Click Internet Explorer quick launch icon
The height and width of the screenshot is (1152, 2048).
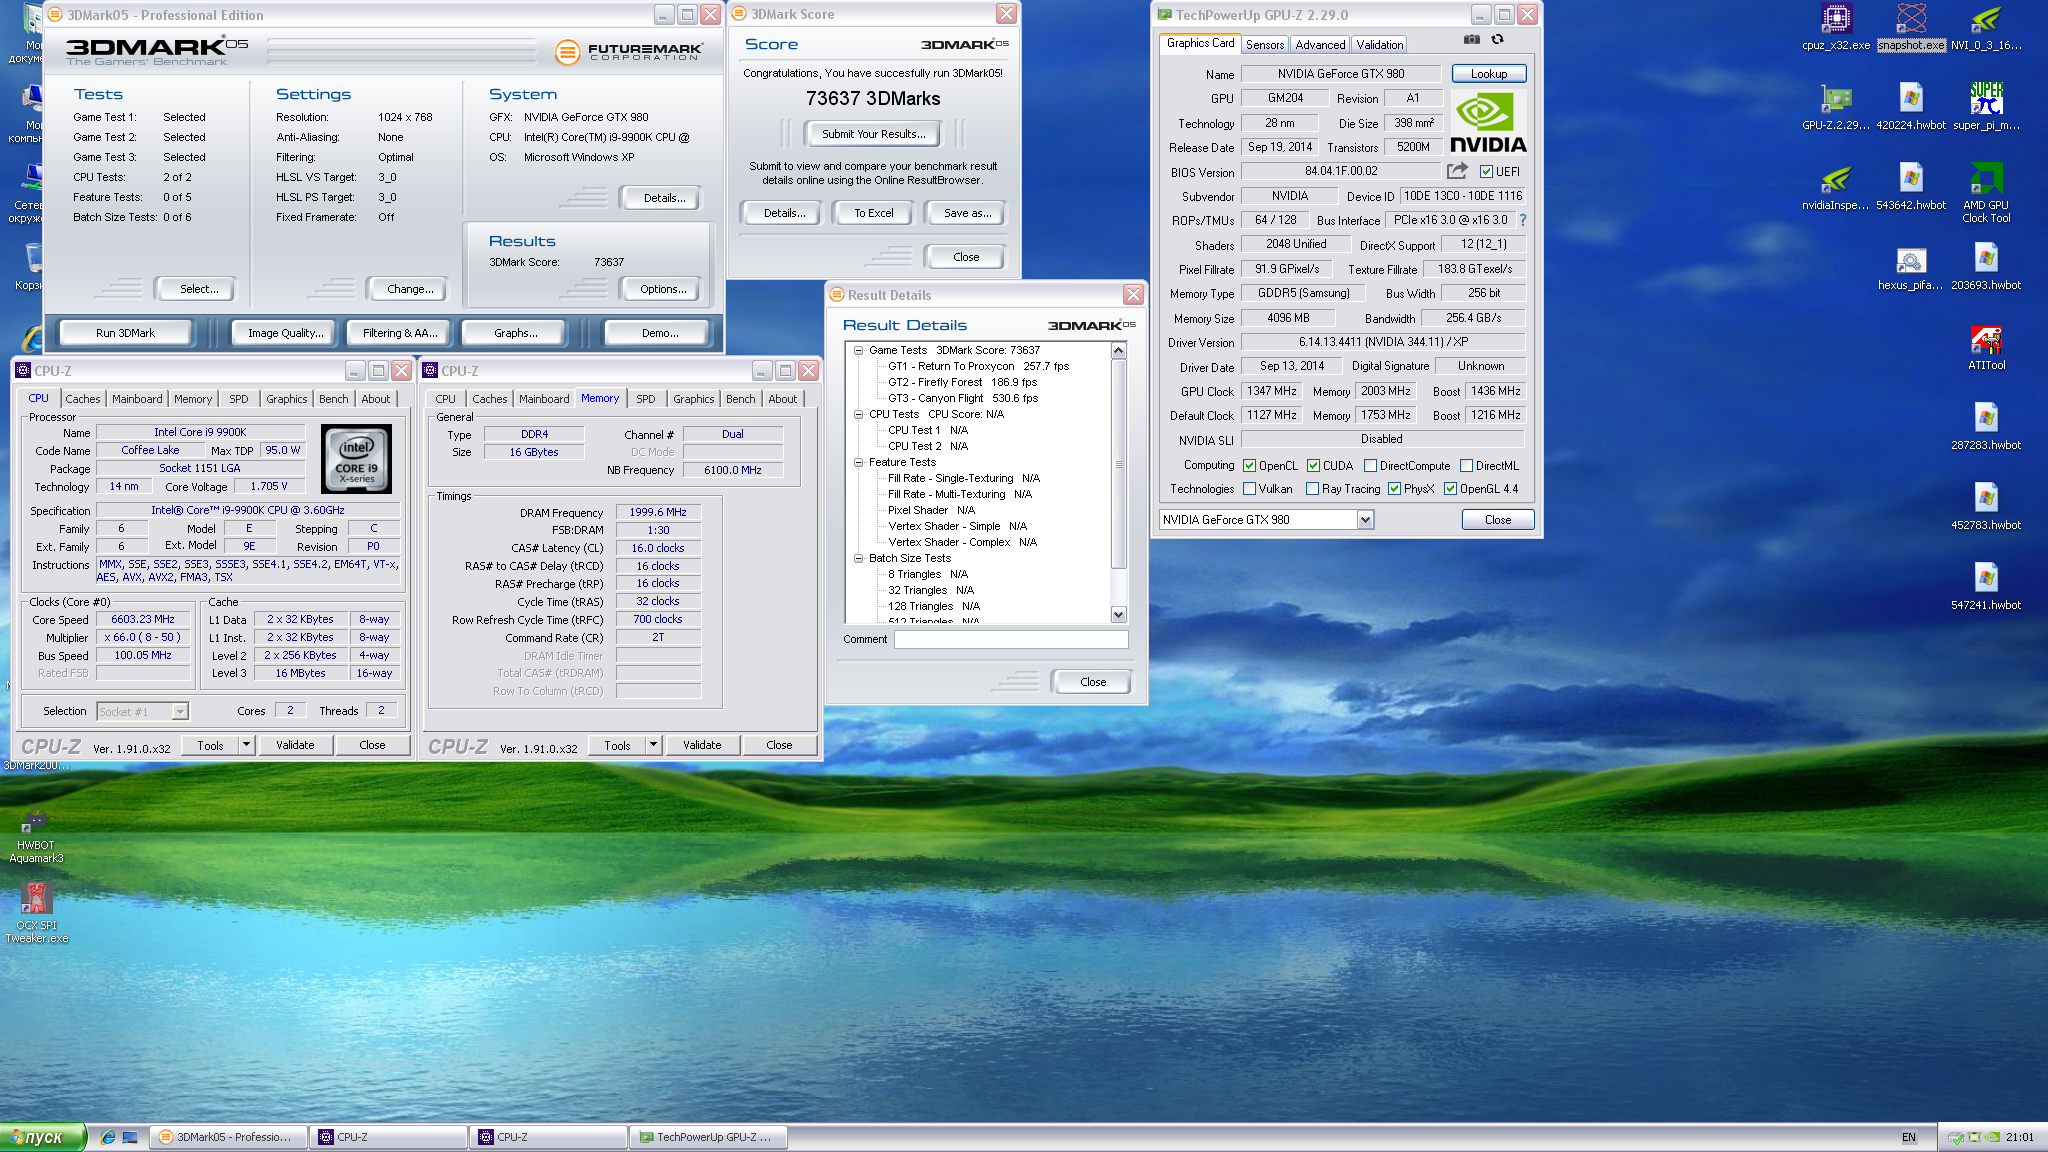click(x=107, y=1137)
